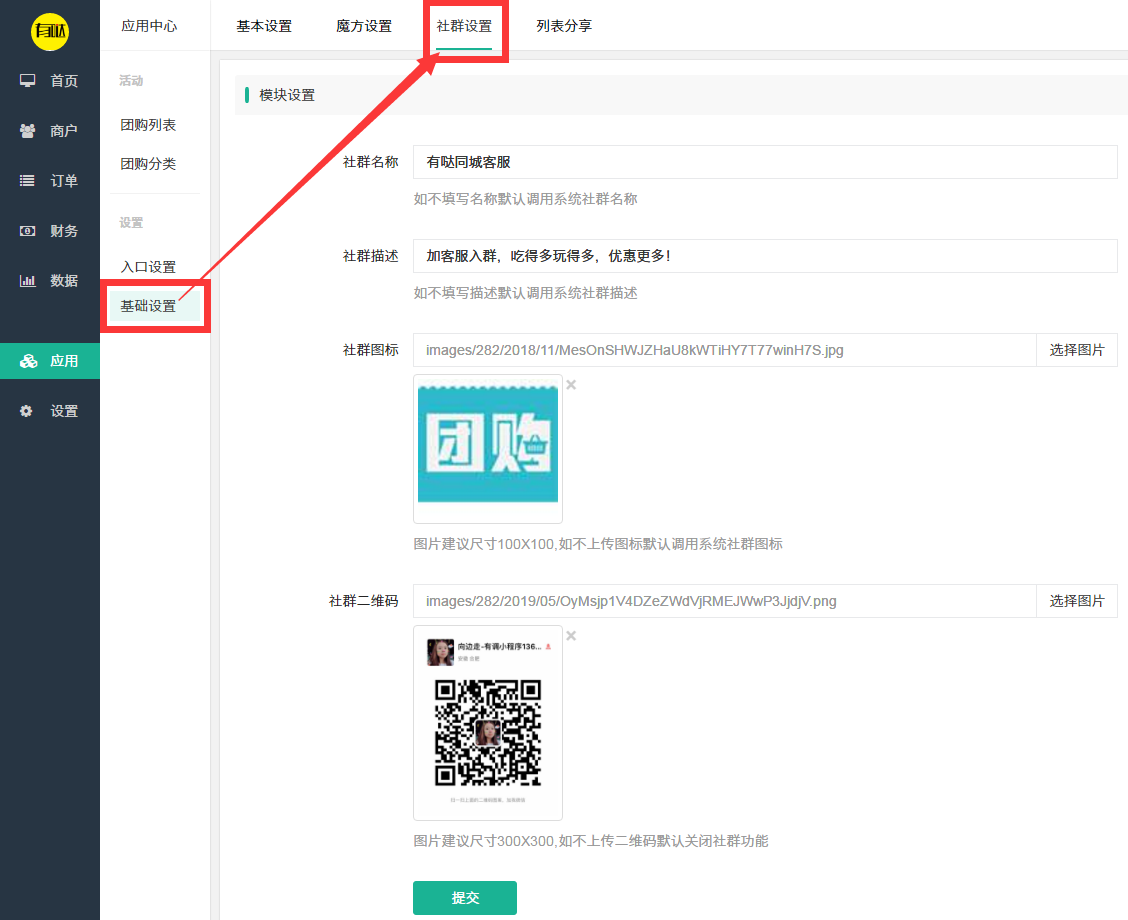Click hint 如不填写描述默认调用系统社群描述
The width and height of the screenshot is (1128, 920).
[x=525, y=293]
